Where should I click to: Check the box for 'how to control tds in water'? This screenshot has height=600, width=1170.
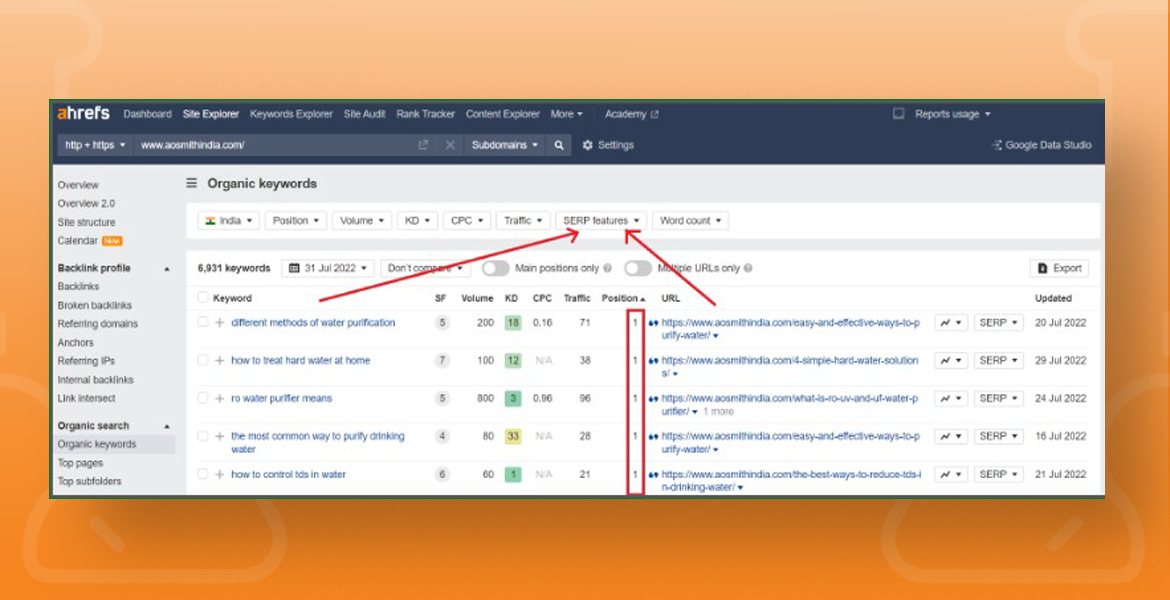click(203, 474)
